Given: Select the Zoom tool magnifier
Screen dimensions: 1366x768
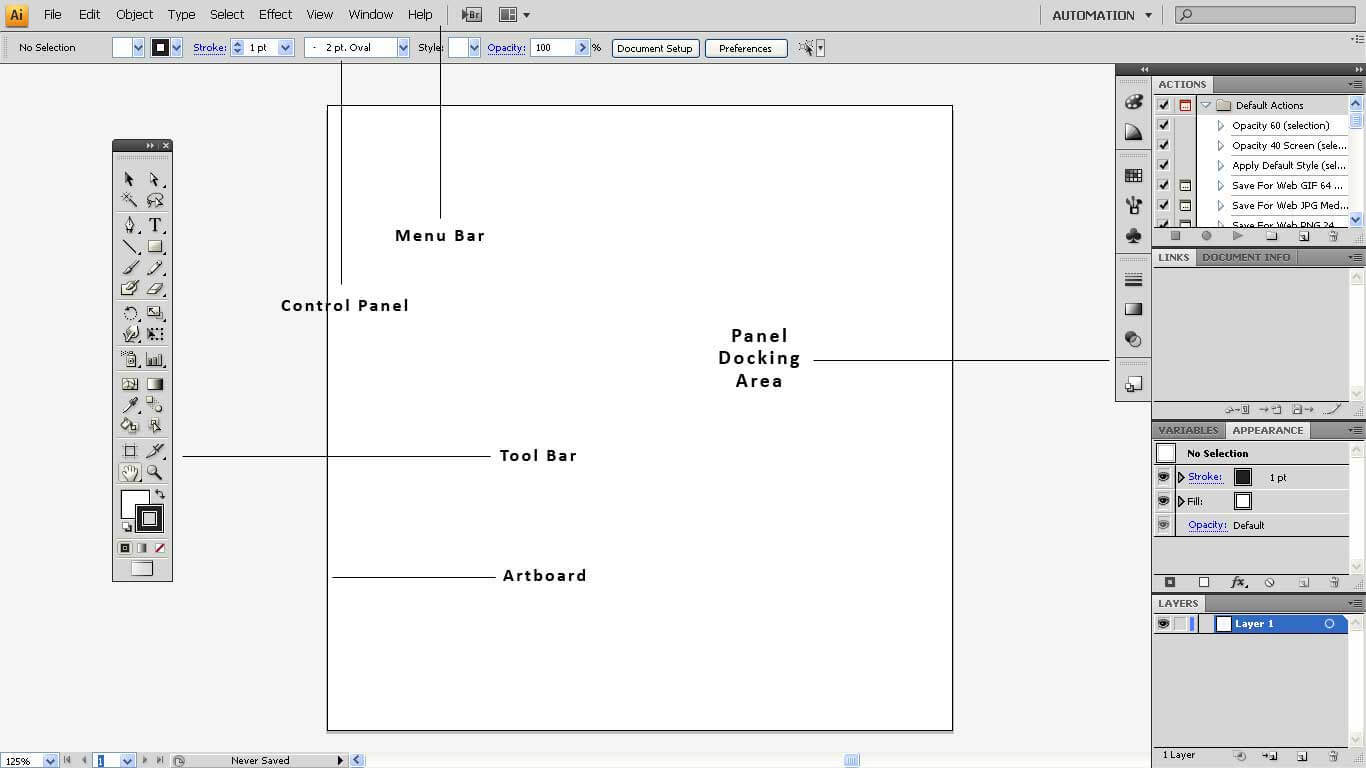Looking at the screenshot, I should tap(155, 472).
